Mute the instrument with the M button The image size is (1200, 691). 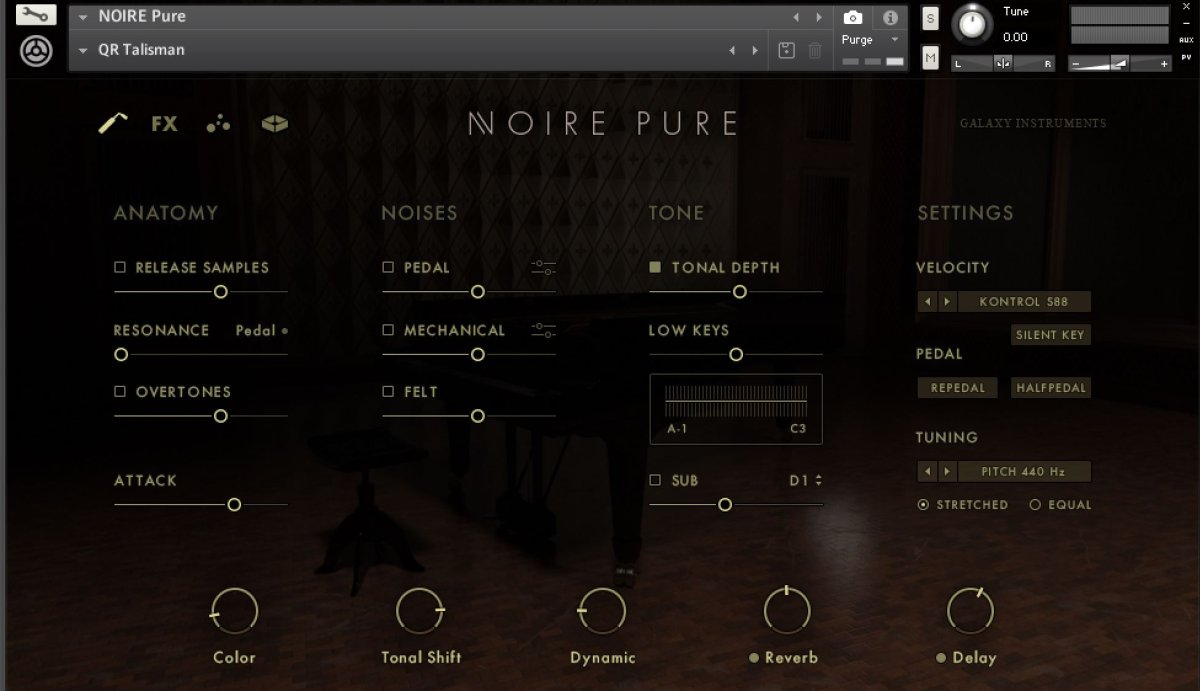pyautogui.click(x=930, y=58)
